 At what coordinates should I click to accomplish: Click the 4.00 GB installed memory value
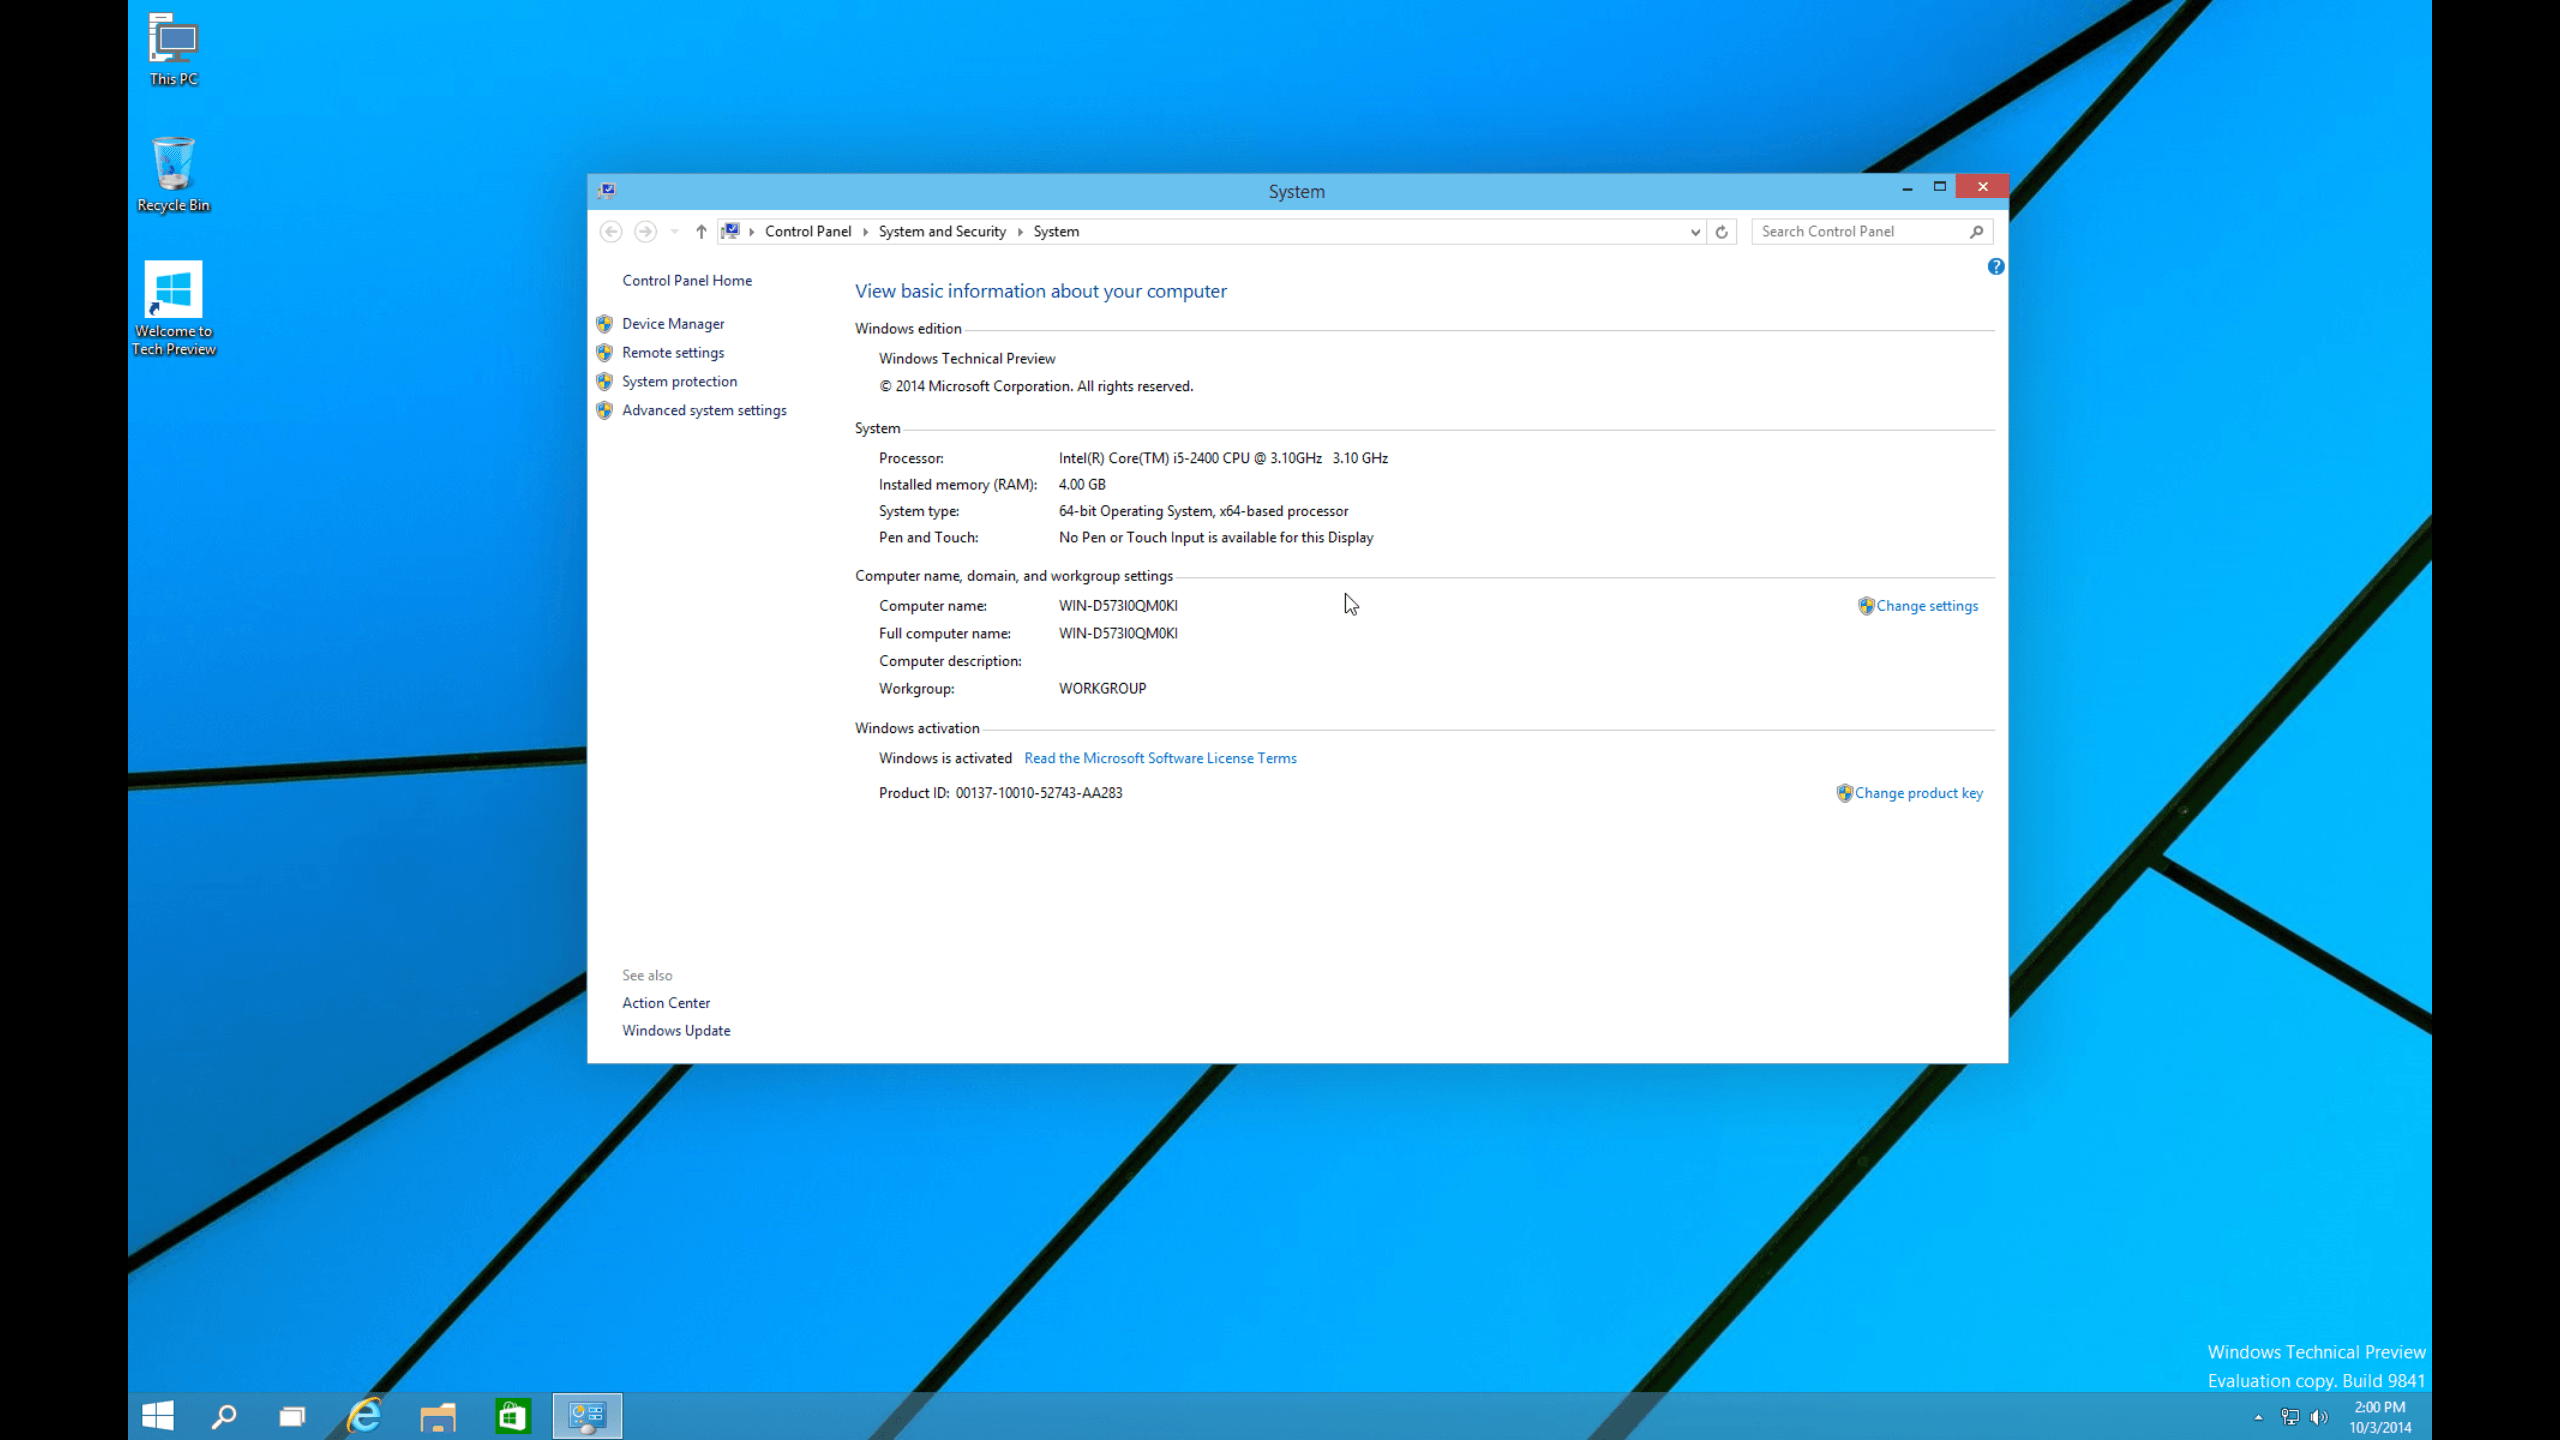1082,485
